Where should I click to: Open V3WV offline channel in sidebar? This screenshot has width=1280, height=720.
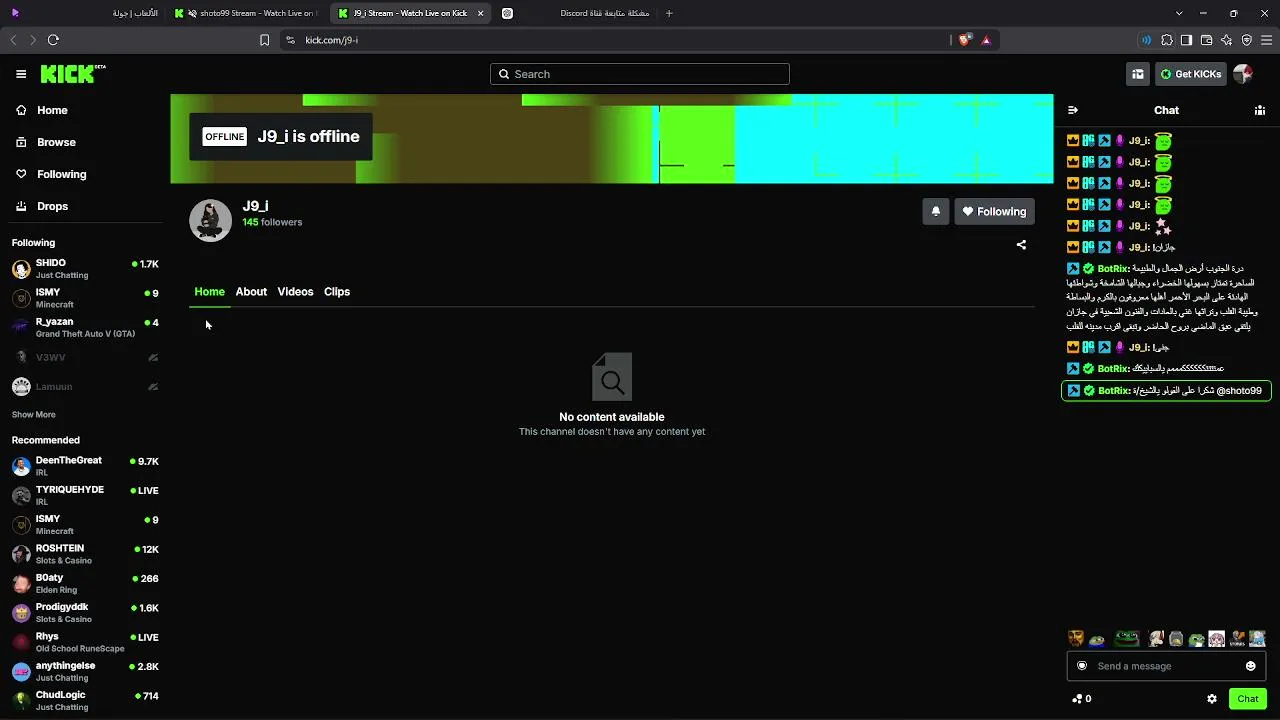point(85,357)
